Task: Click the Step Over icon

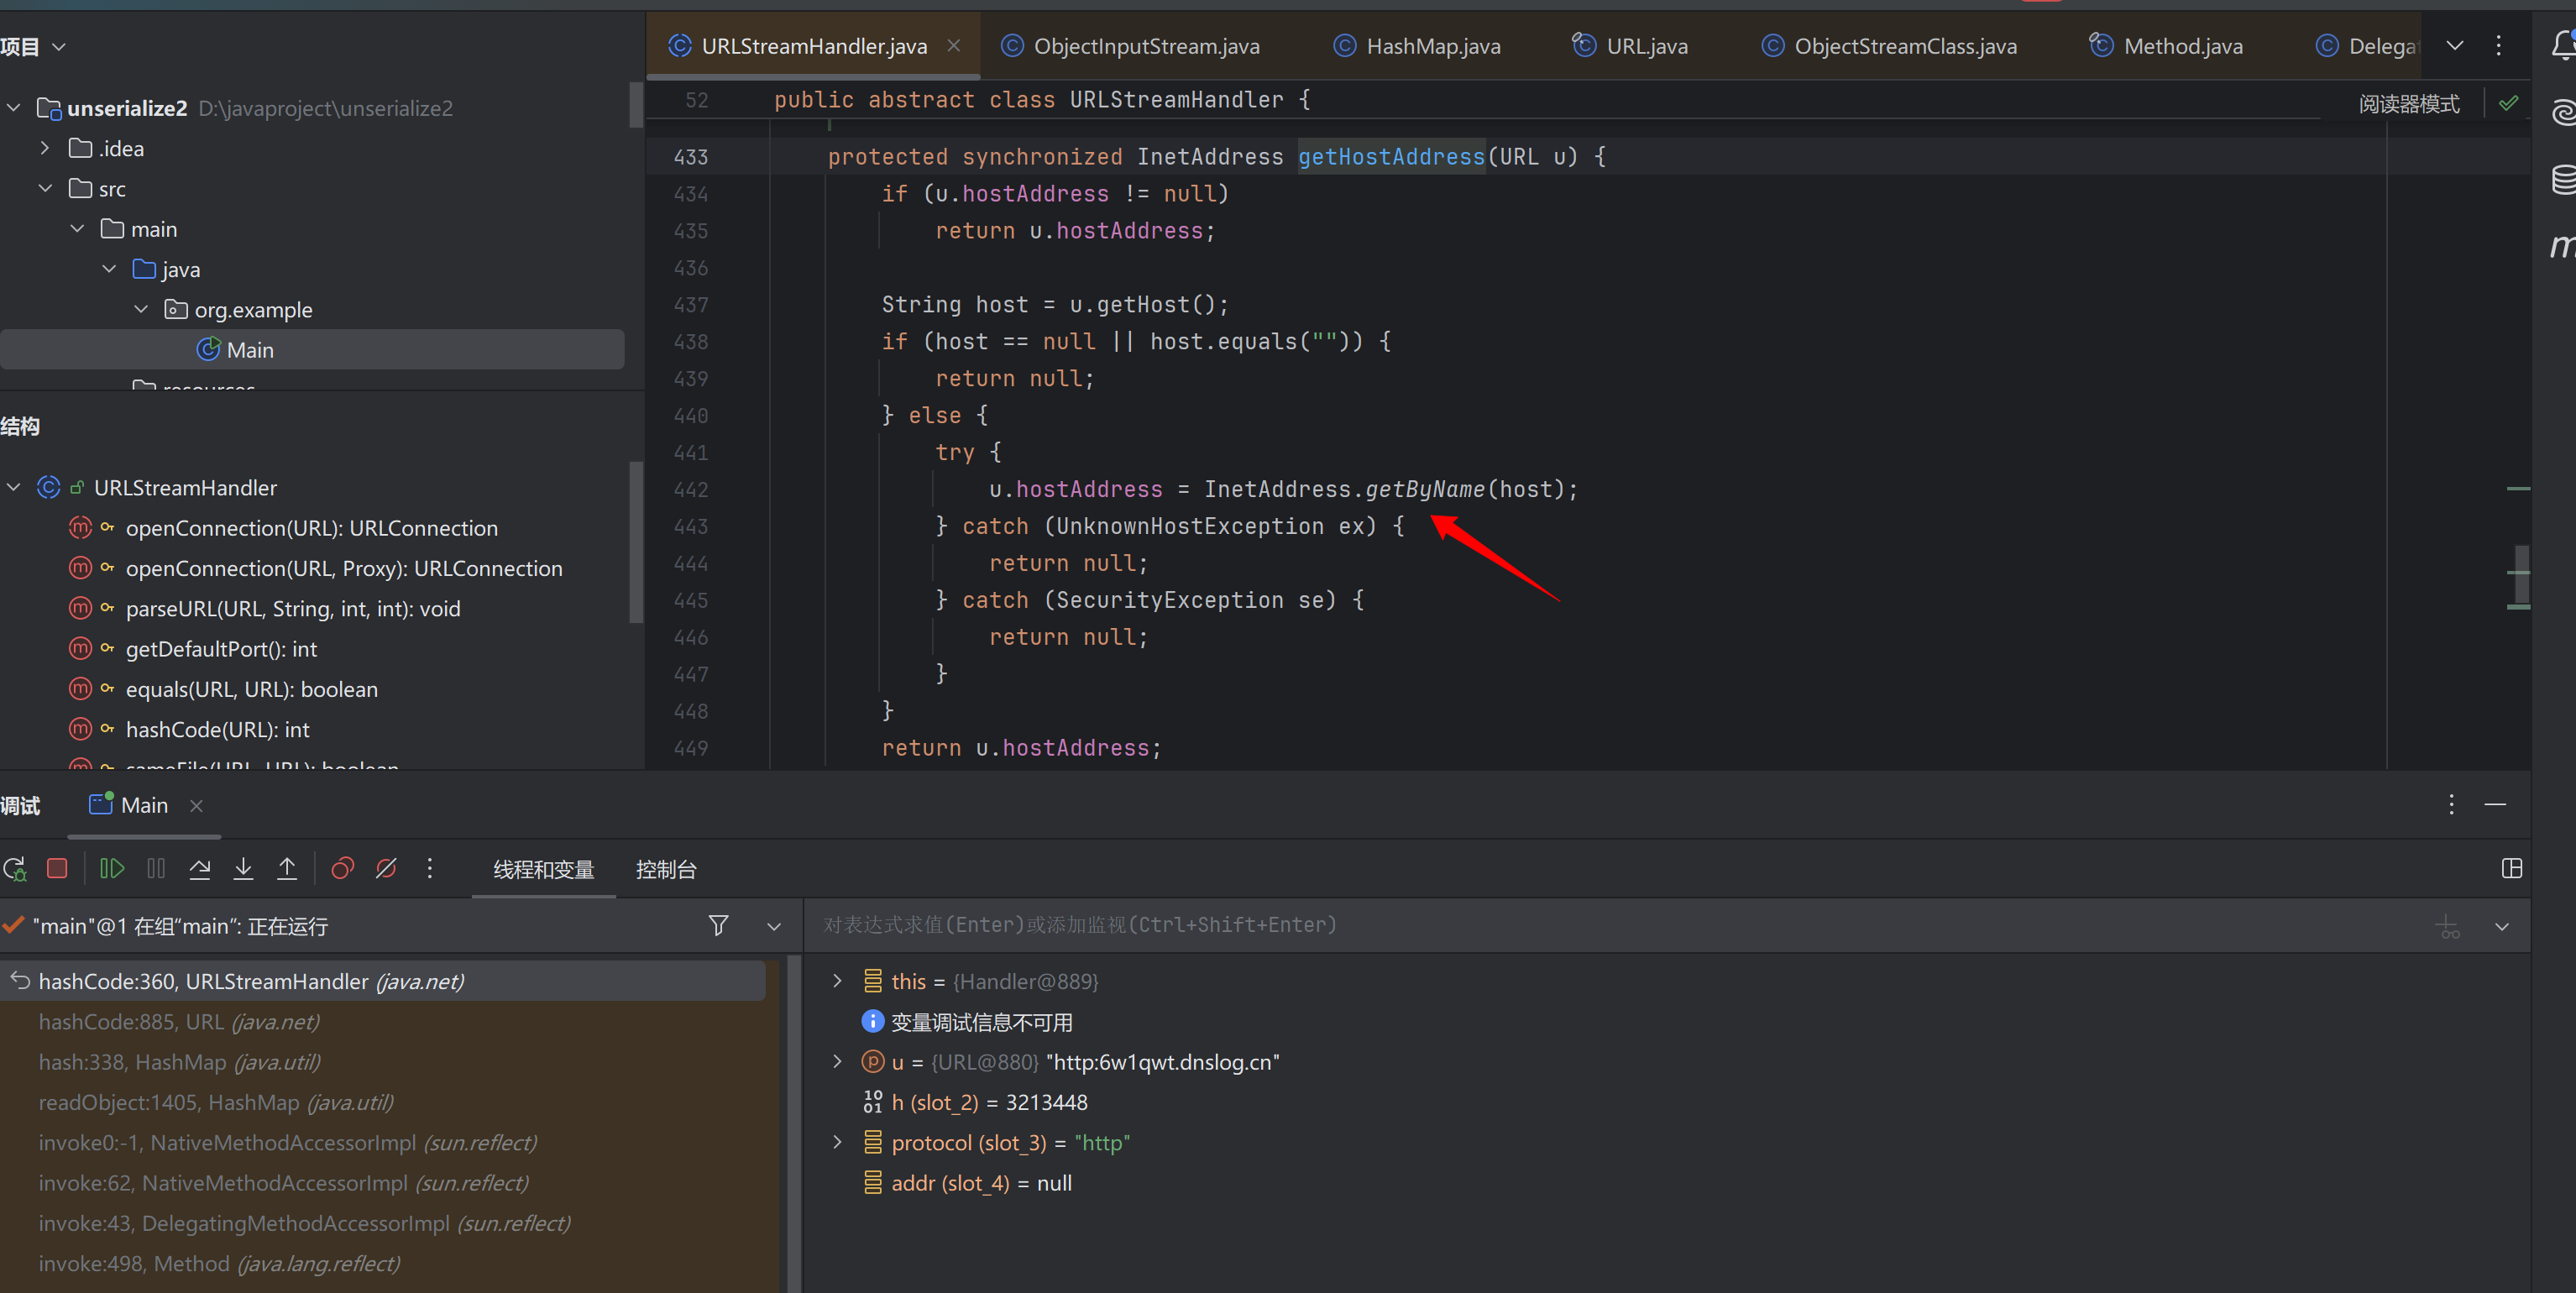Action: click(200, 869)
